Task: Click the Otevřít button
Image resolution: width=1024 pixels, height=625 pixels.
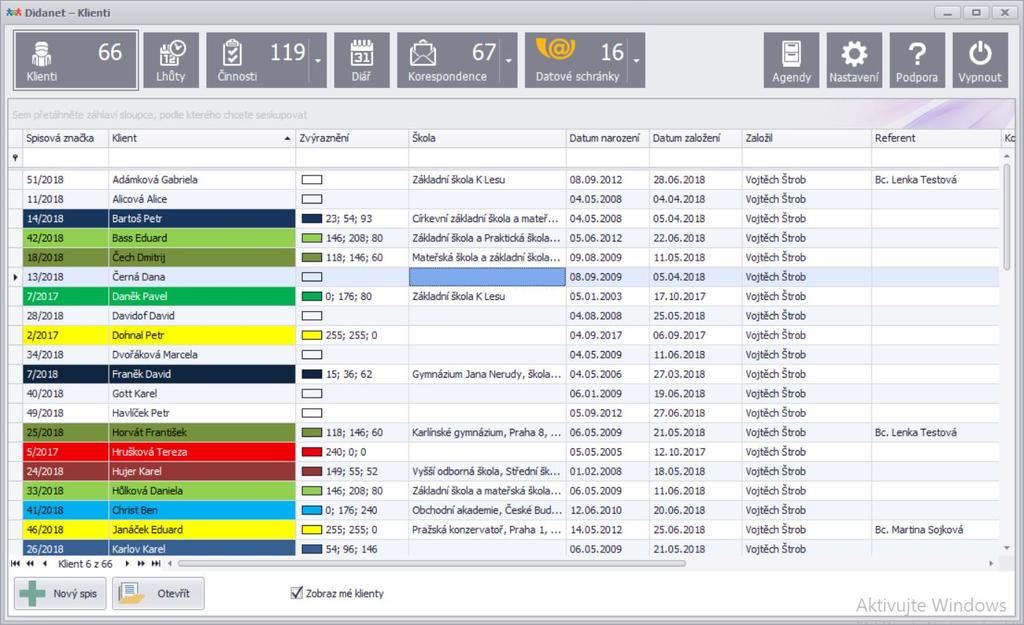Action: pyautogui.click(x=158, y=593)
